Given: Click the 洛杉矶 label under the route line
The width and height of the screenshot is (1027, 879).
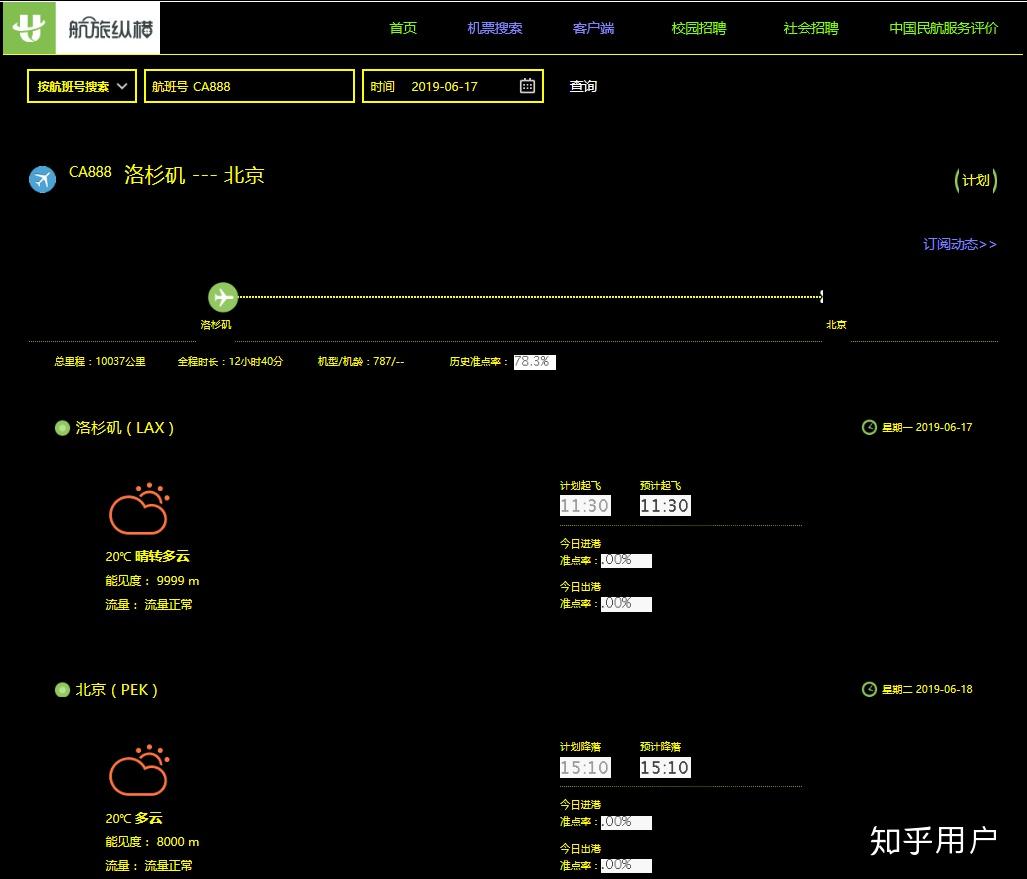Looking at the screenshot, I should [x=215, y=324].
